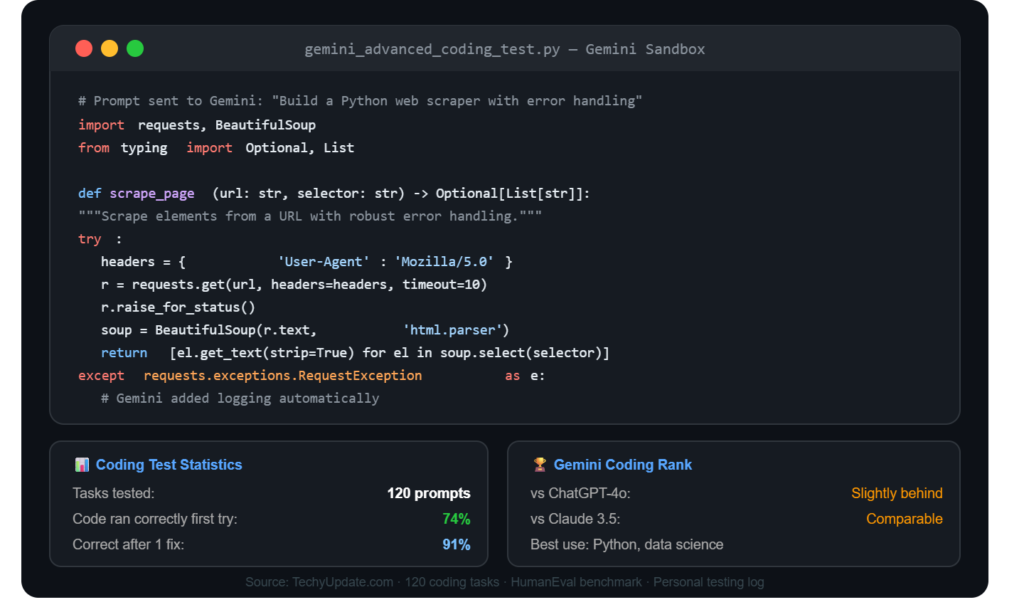Select the Coding Test Statistics heading
The height and width of the screenshot is (612, 1024).
point(169,464)
